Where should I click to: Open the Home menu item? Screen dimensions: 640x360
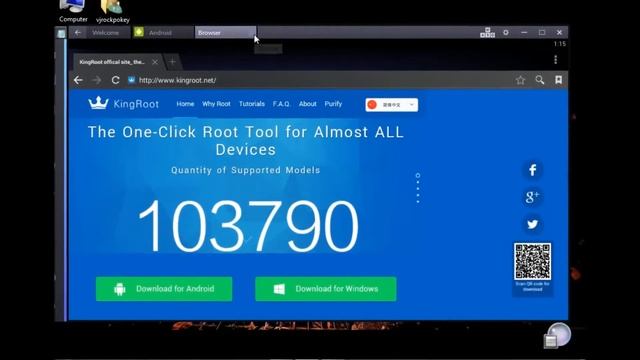pos(185,104)
